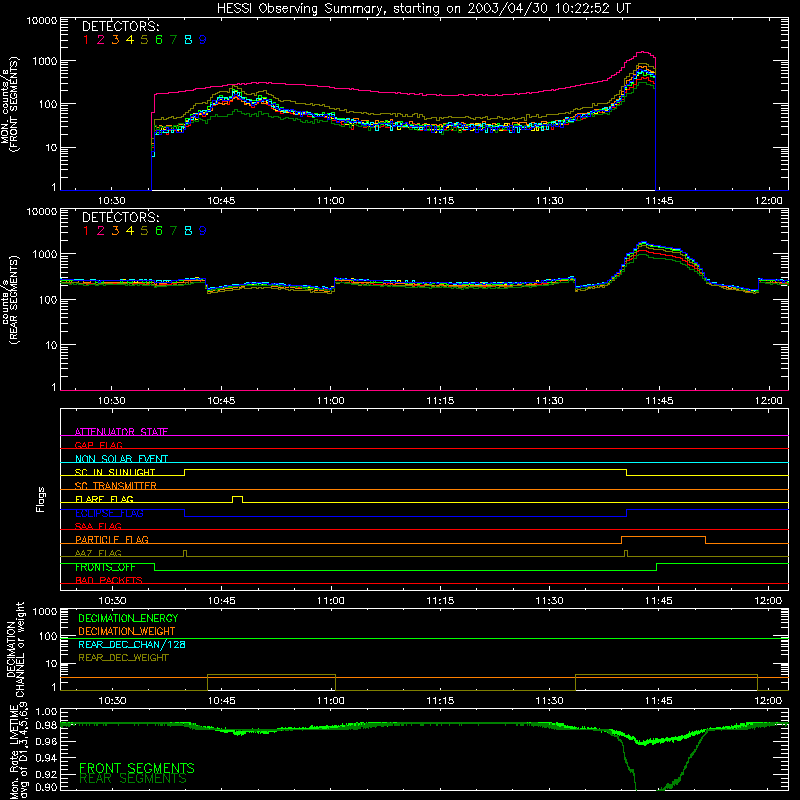Screen dimensions: 800x800
Task: Click the 11:15 tick label under front segments plot
Action: (x=440, y=201)
